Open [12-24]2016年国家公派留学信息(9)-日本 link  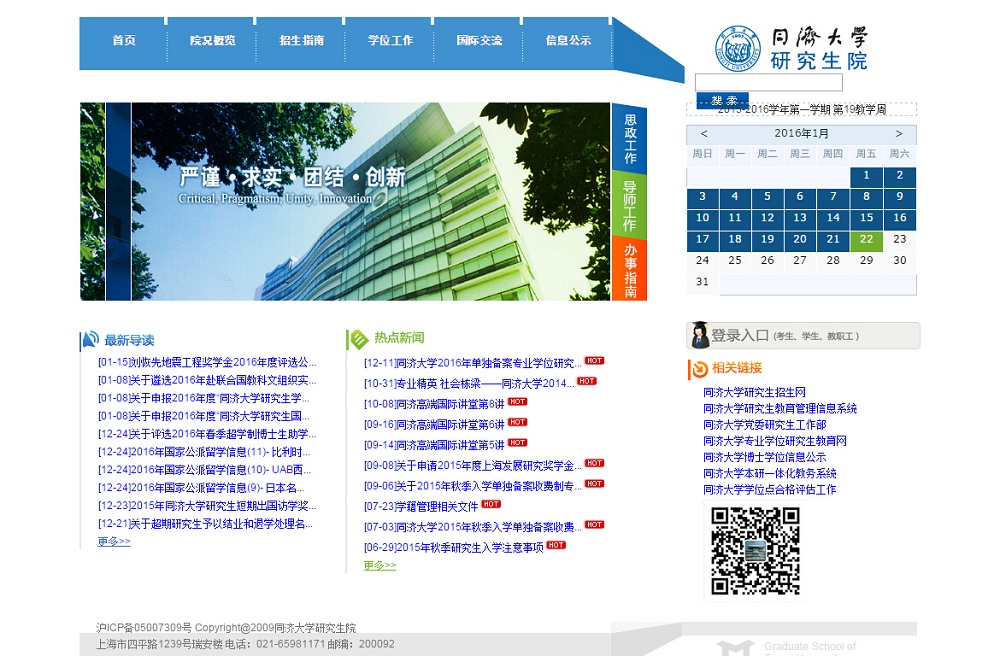point(201,488)
